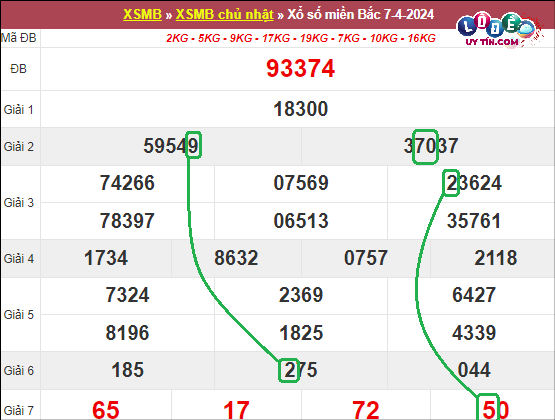Select Giải 6 number 275

pos(301,370)
